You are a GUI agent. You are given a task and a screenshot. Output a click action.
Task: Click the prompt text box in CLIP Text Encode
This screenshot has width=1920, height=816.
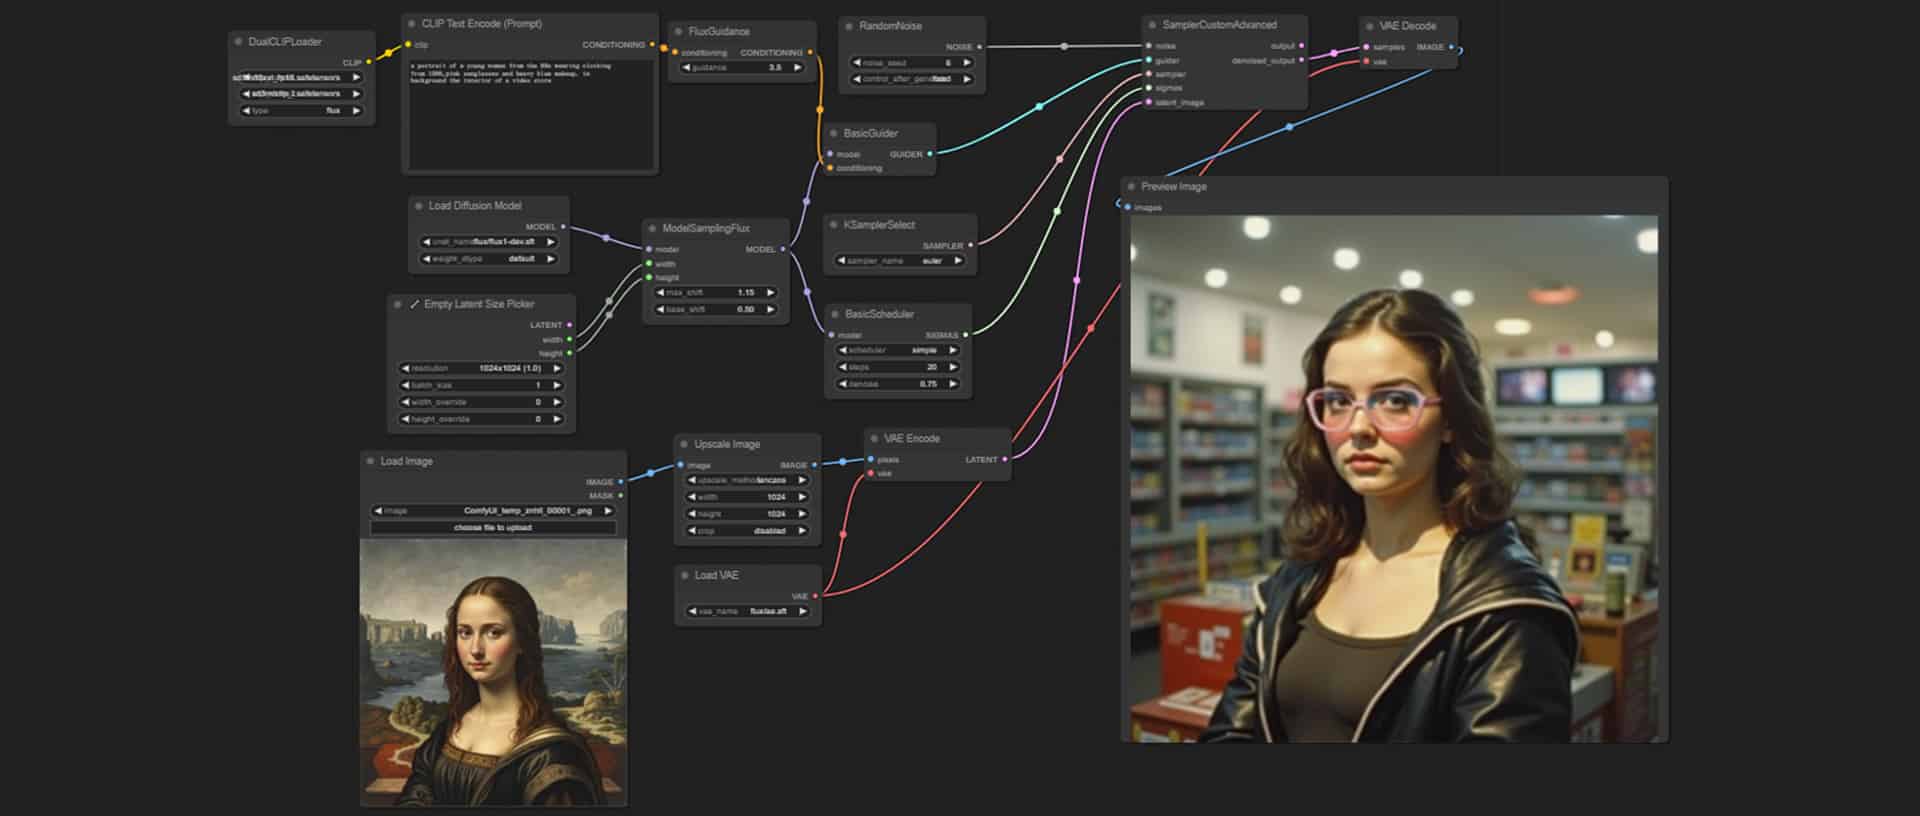[530, 114]
